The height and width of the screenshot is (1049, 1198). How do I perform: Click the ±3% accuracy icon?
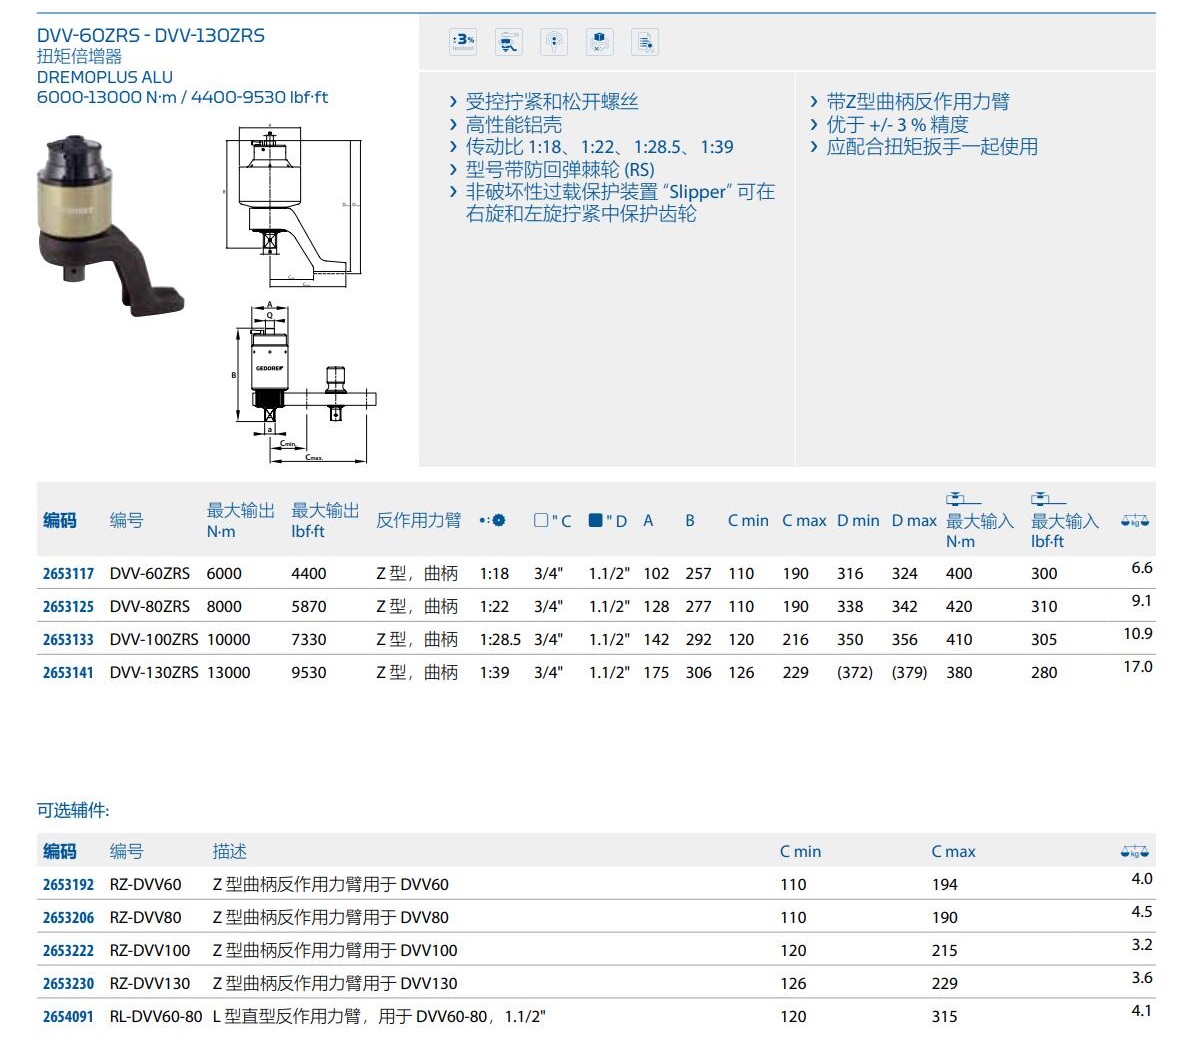(x=463, y=42)
